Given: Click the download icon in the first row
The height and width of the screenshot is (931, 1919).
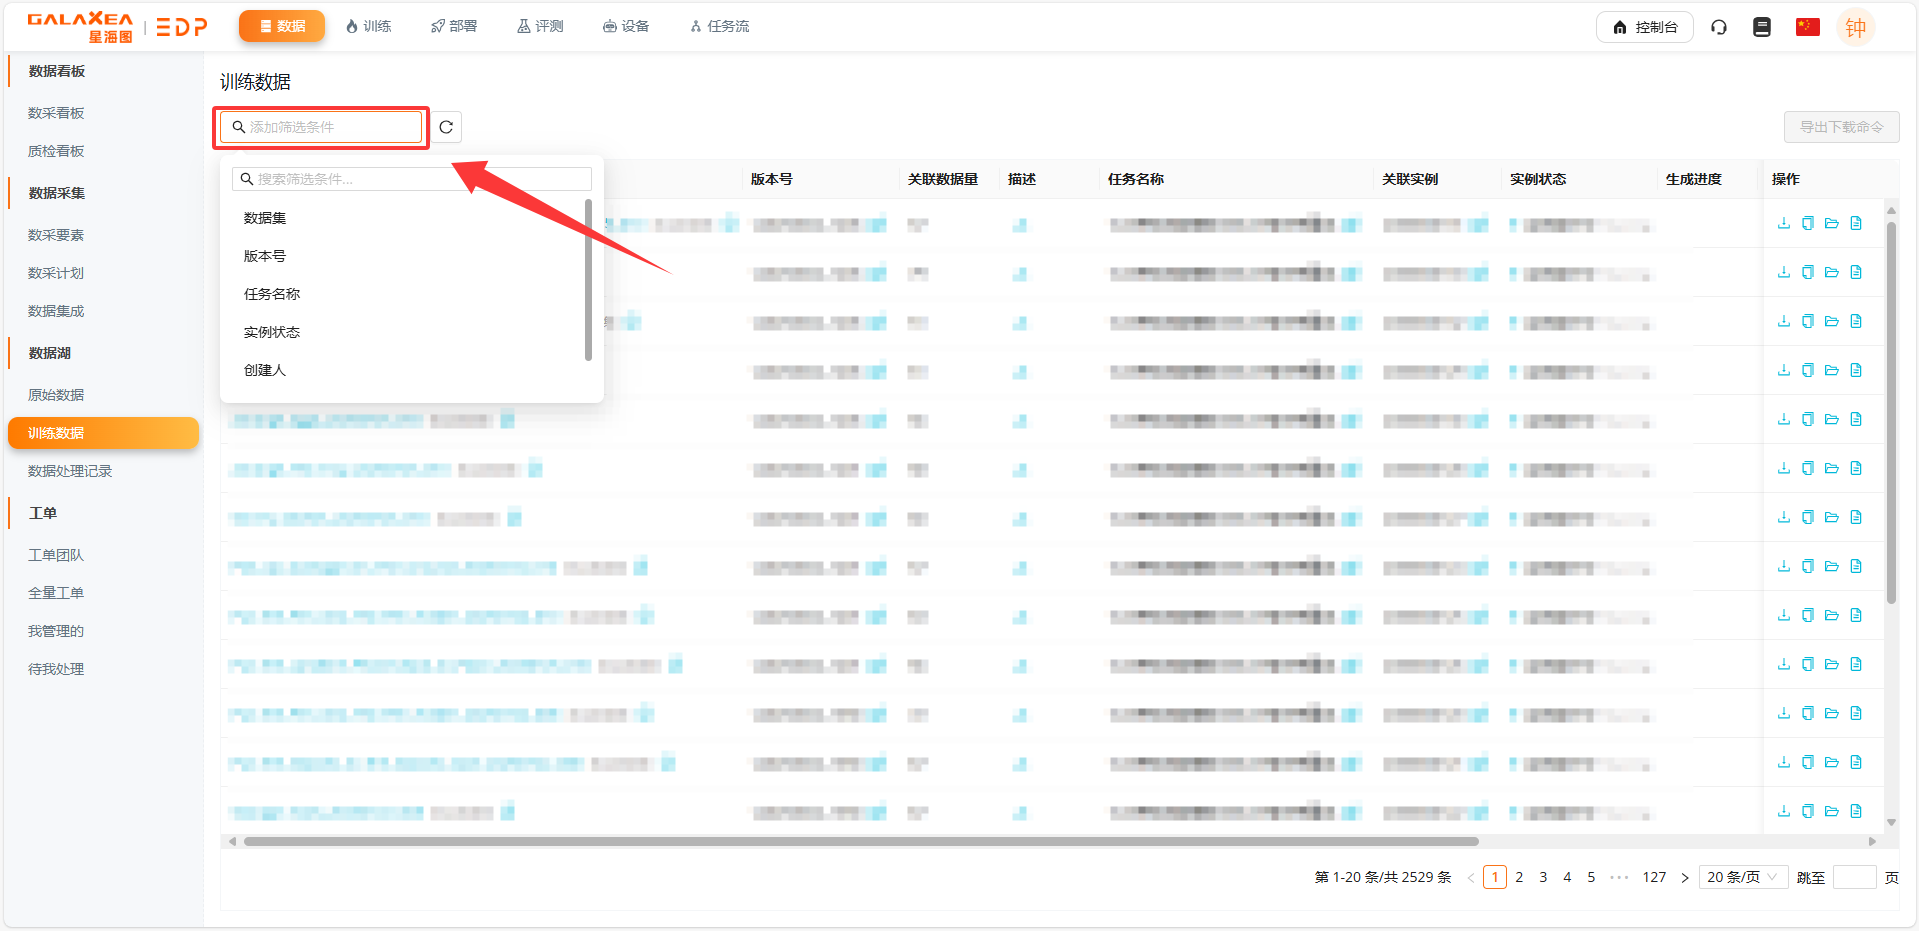Looking at the screenshot, I should coord(1783,223).
